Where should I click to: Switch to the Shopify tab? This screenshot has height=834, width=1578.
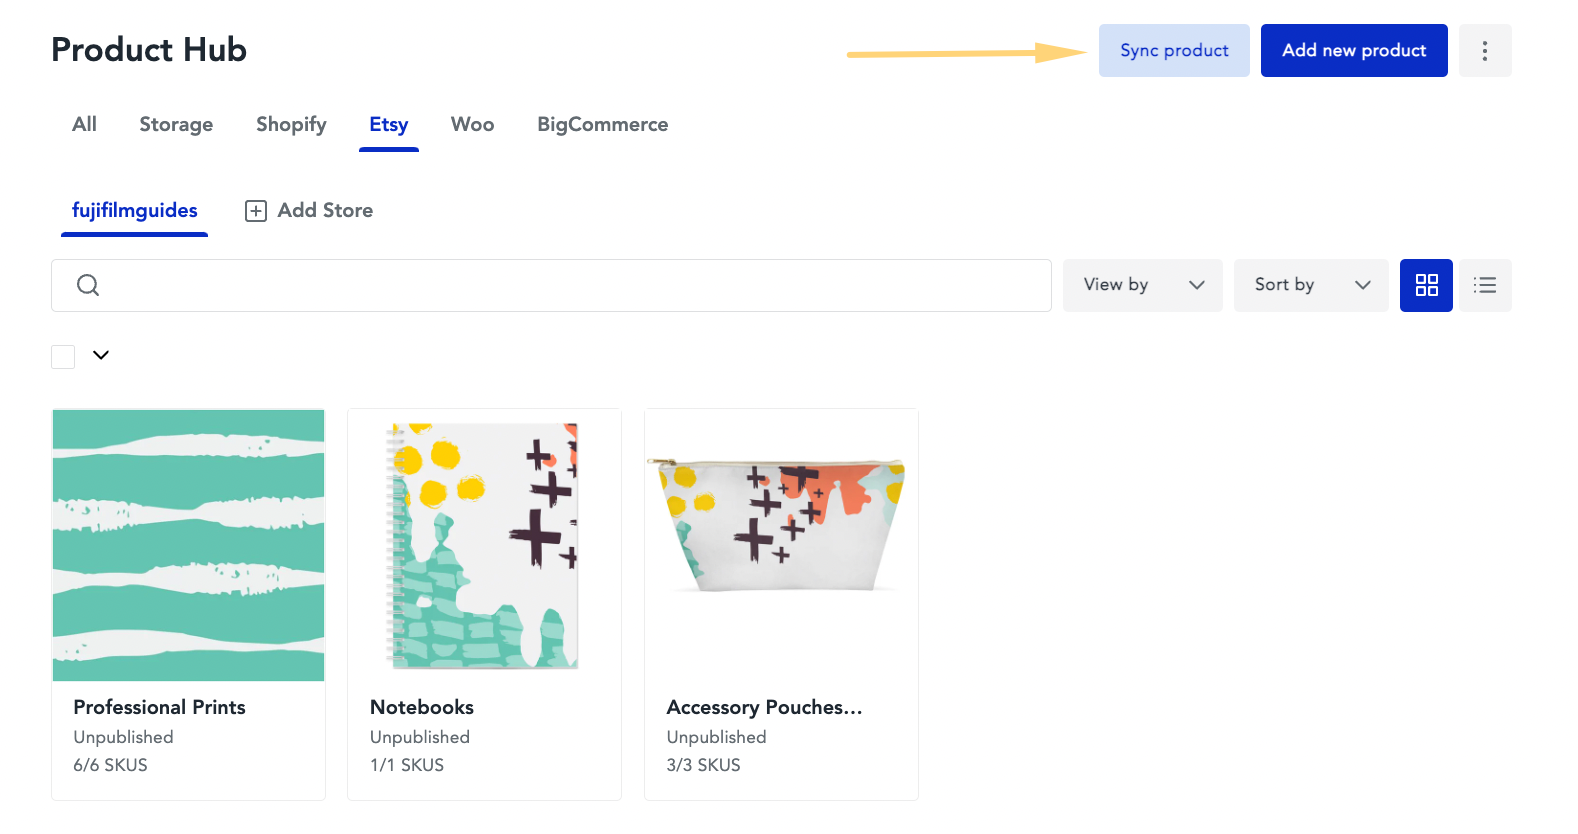click(291, 125)
